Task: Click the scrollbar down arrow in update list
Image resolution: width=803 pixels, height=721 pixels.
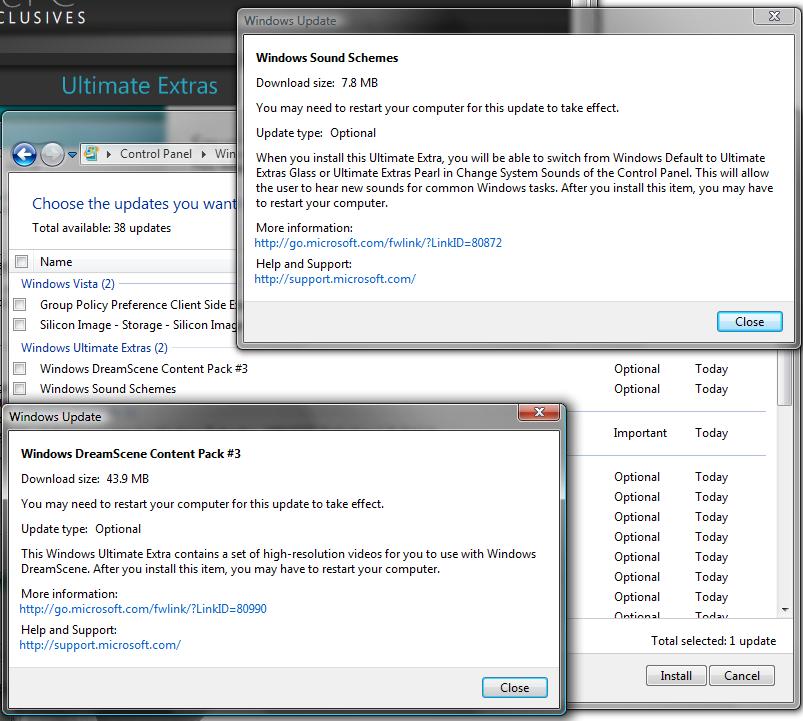Action: [785, 609]
